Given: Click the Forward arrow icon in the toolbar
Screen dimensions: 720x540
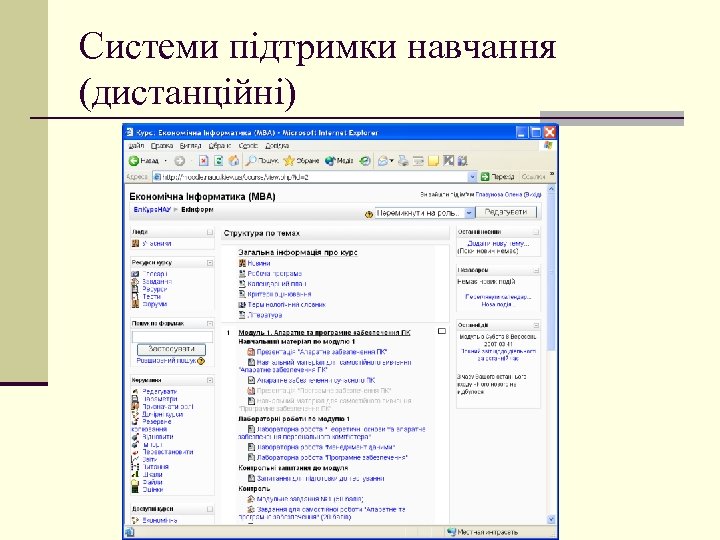Looking at the screenshot, I should click(180, 161).
